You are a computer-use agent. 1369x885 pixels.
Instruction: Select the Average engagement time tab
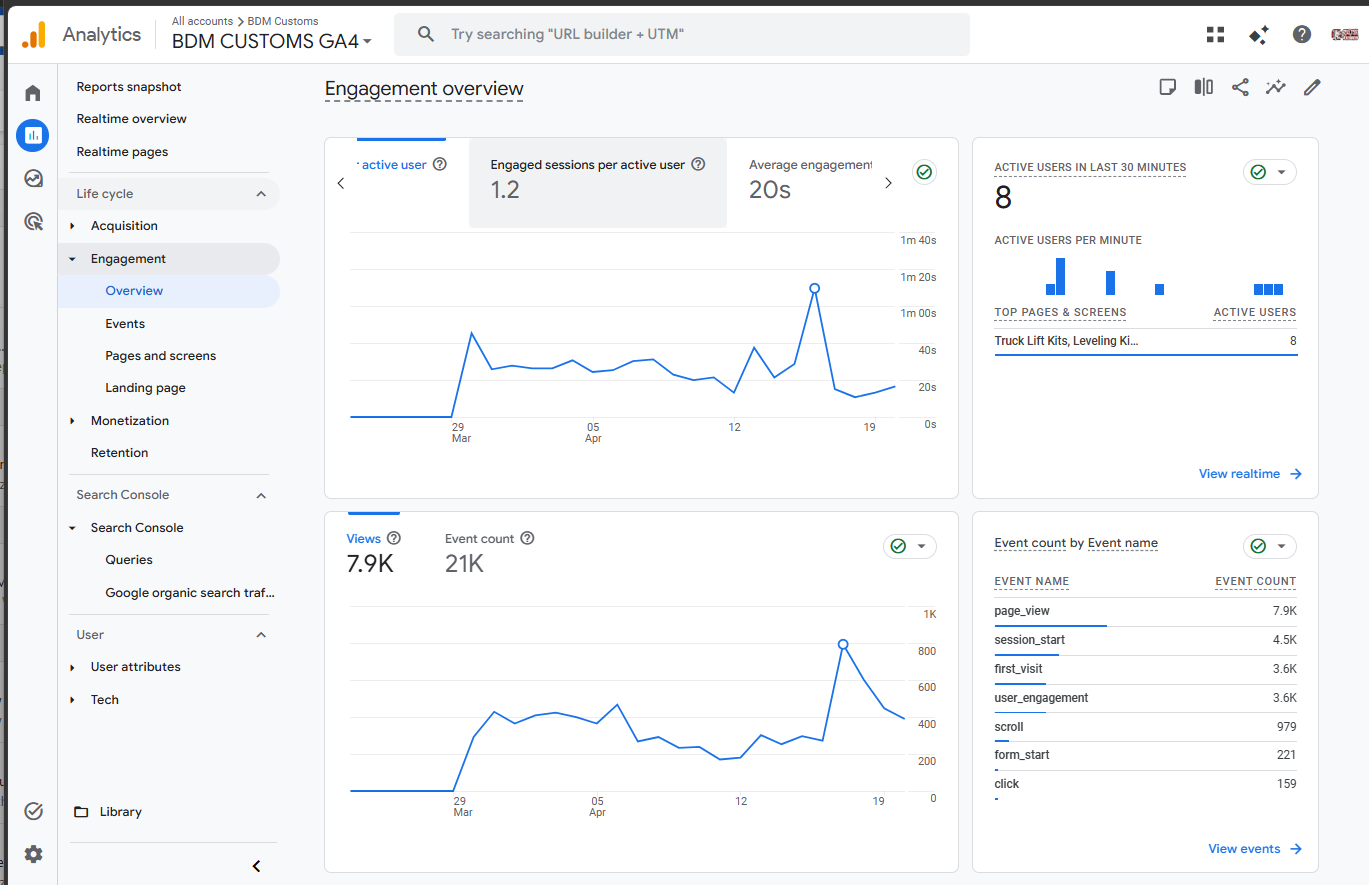(810, 183)
